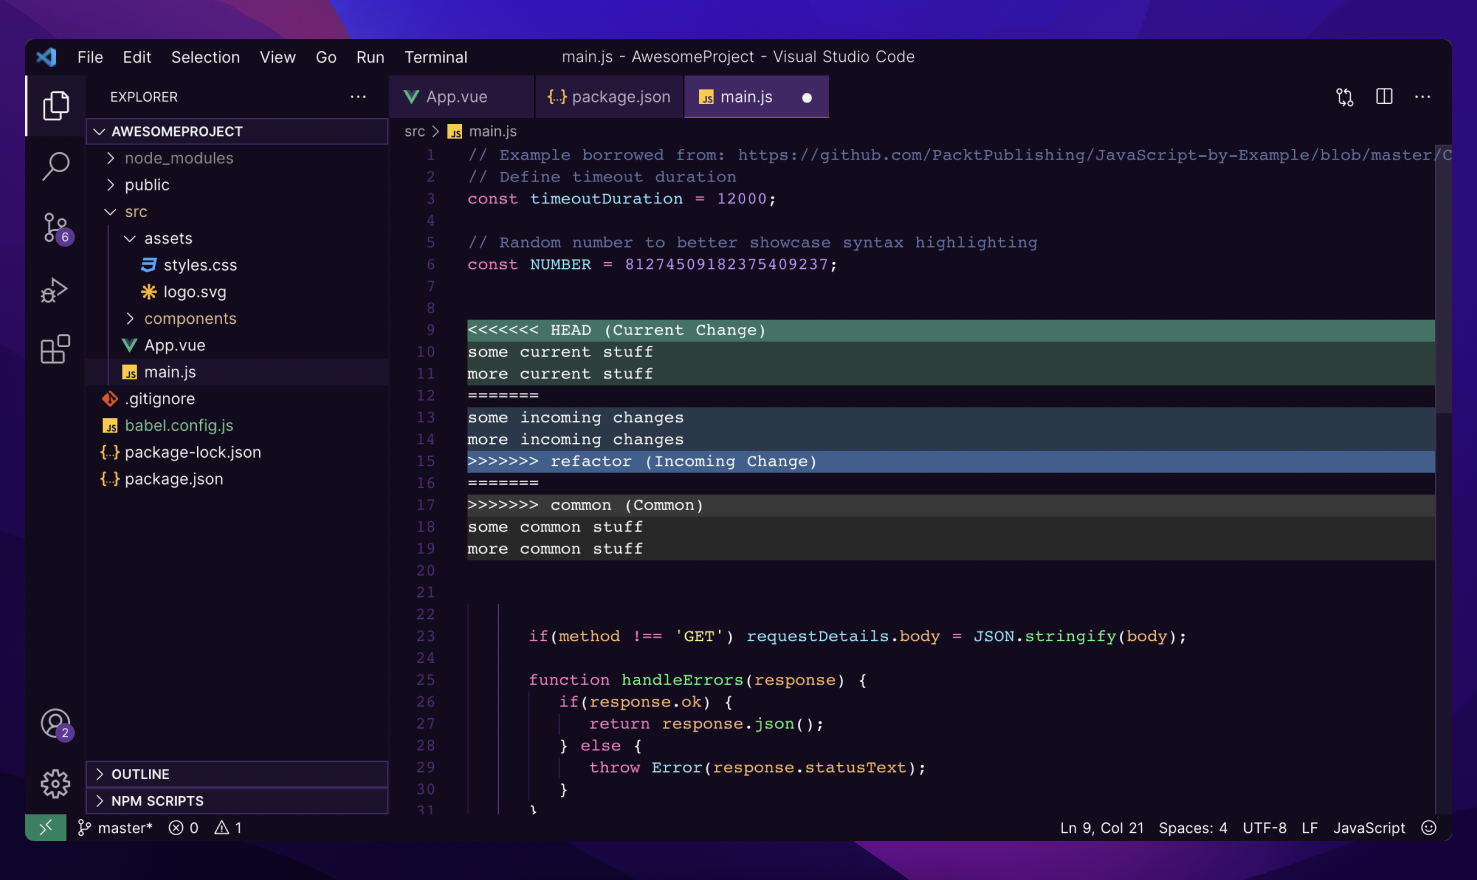
Task: Open logo.svg in the explorer
Action: [x=237, y=292]
